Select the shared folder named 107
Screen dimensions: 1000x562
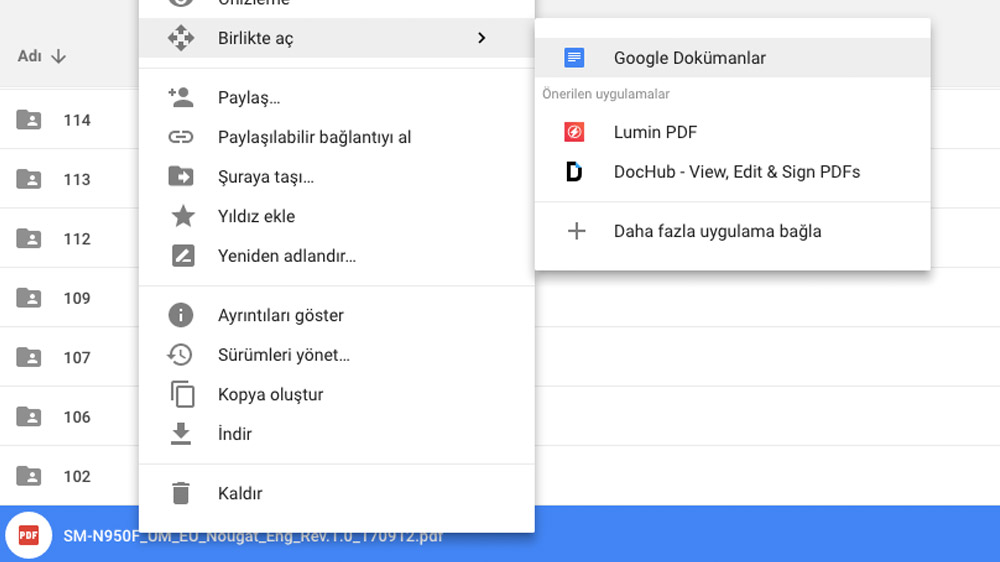[70, 357]
